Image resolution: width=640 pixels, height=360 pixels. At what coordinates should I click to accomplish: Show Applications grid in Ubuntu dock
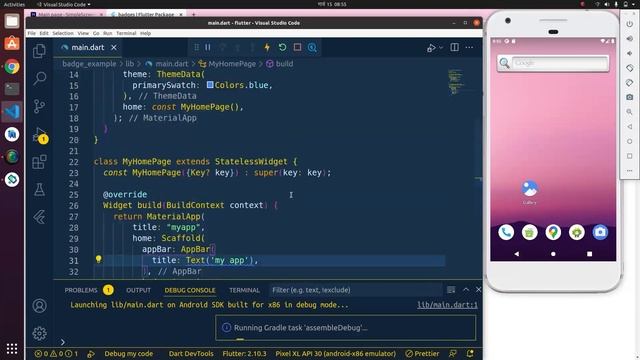12,348
